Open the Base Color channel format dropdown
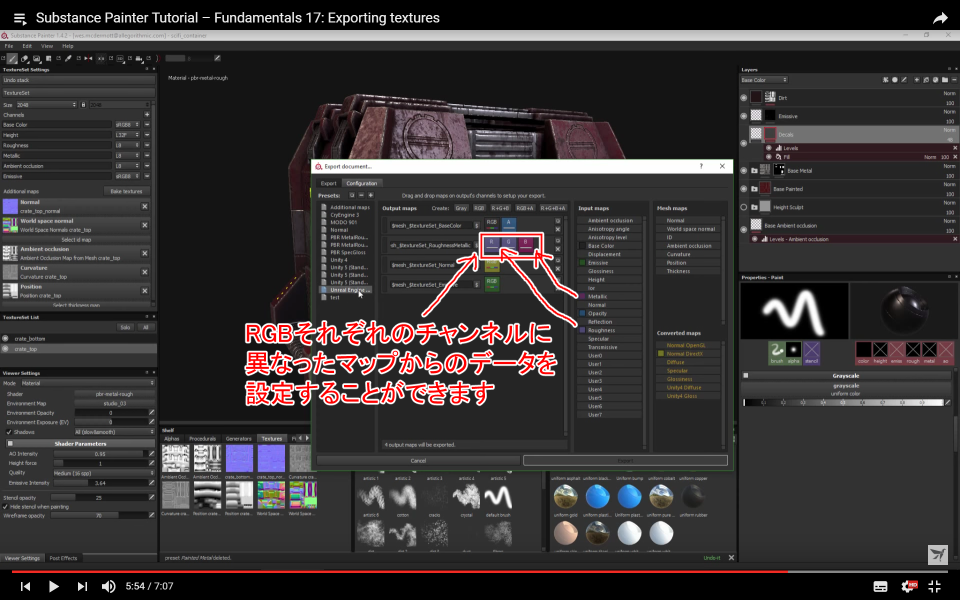960x600 pixels. tap(127, 125)
